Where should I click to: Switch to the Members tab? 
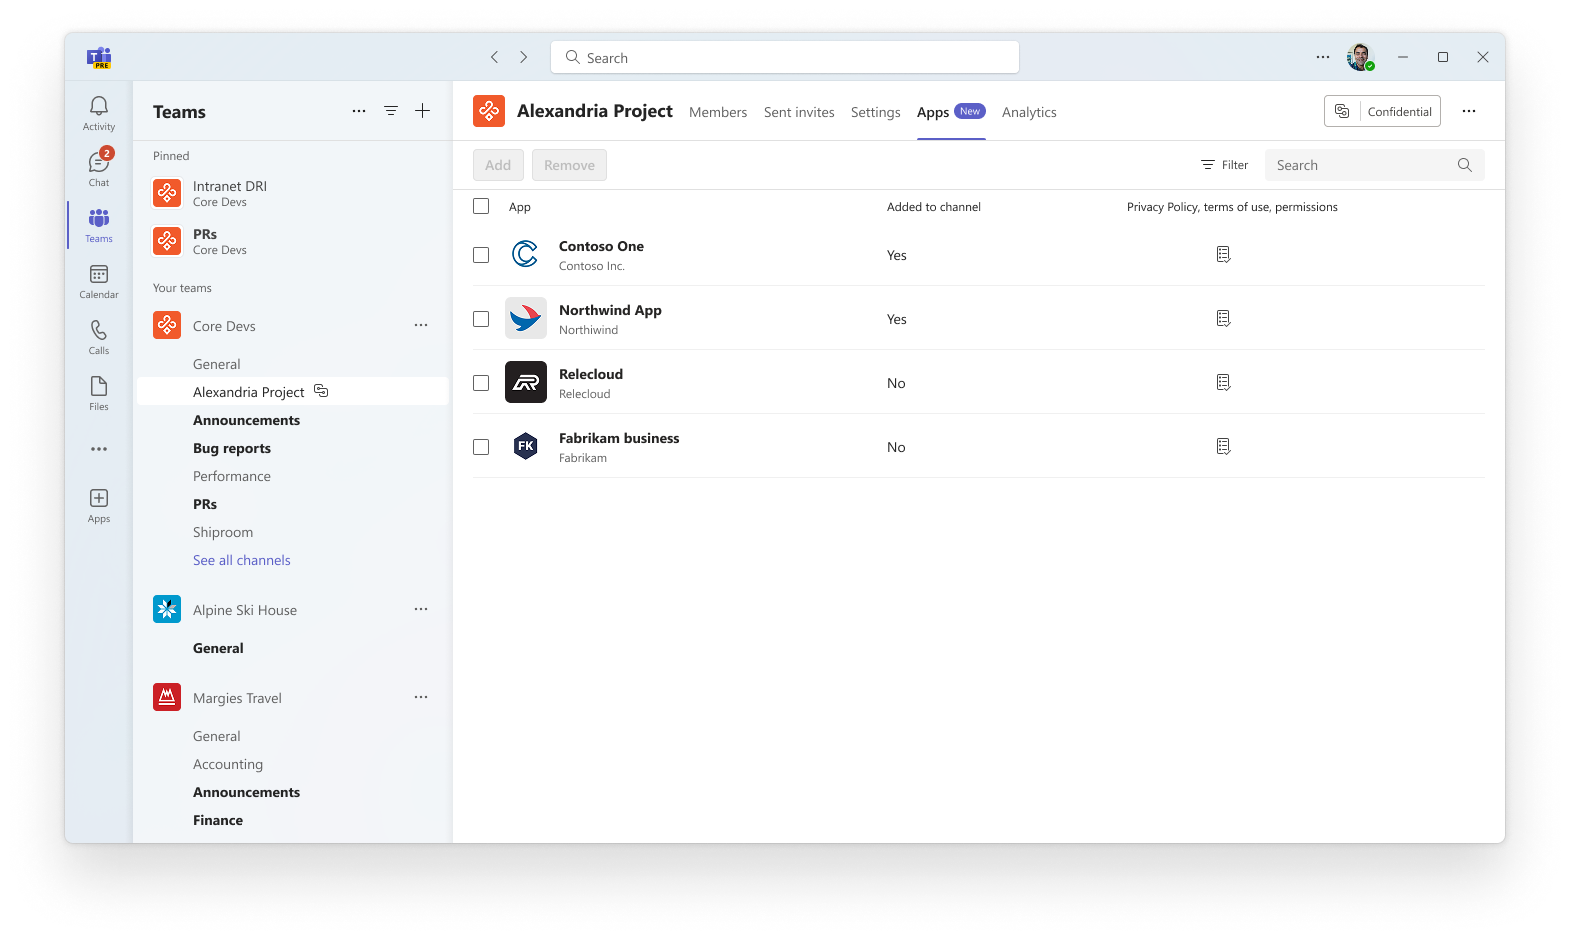tap(718, 112)
